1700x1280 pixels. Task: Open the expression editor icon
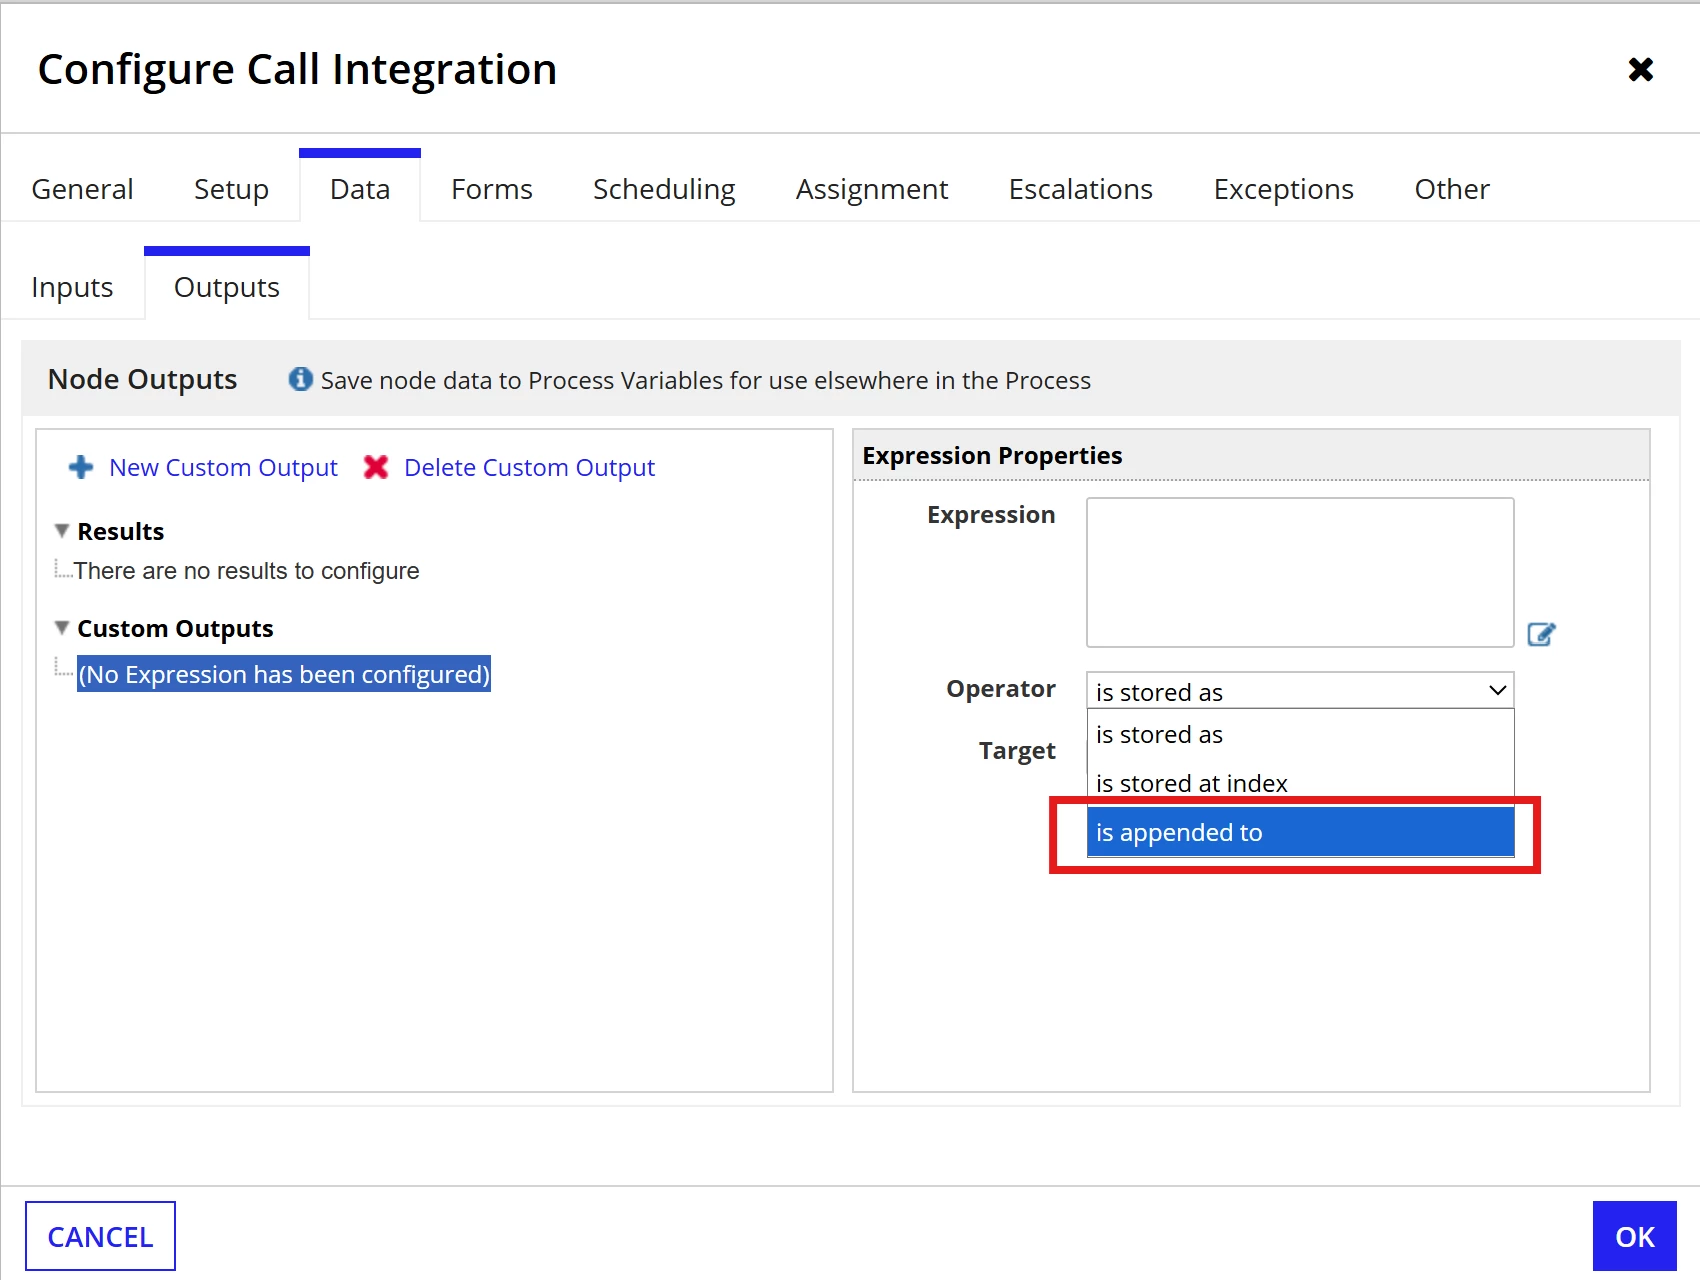(1541, 634)
